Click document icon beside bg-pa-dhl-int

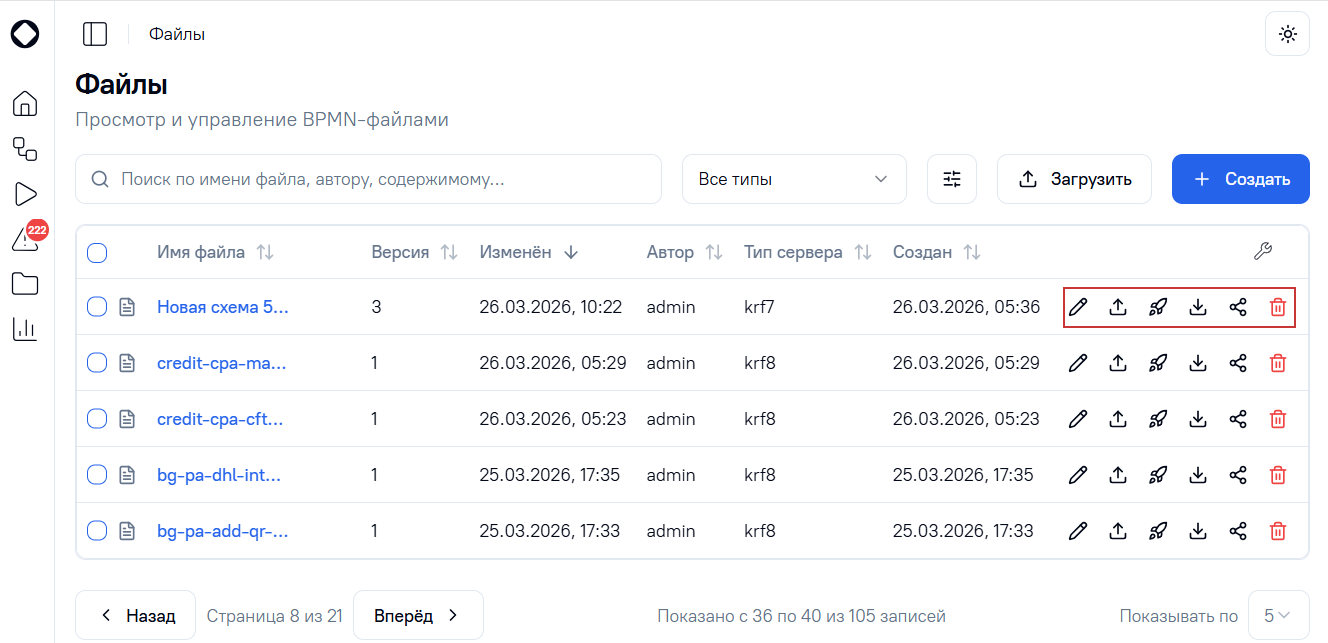pyautogui.click(x=127, y=475)
